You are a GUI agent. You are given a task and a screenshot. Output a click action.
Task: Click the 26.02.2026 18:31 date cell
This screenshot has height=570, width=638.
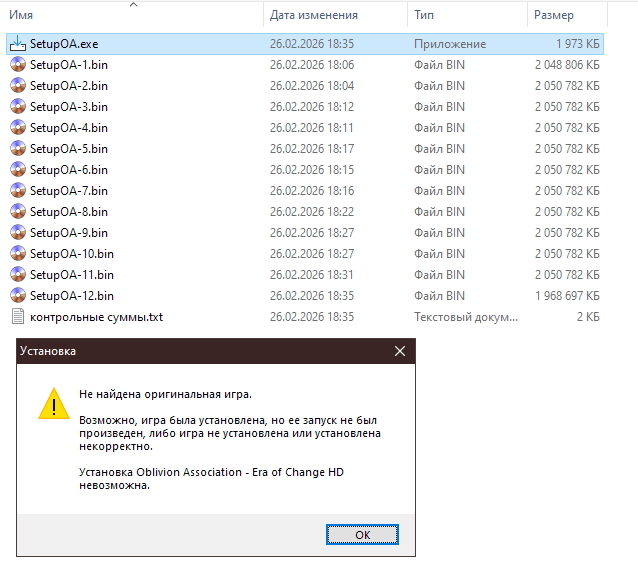coord(312,275)
